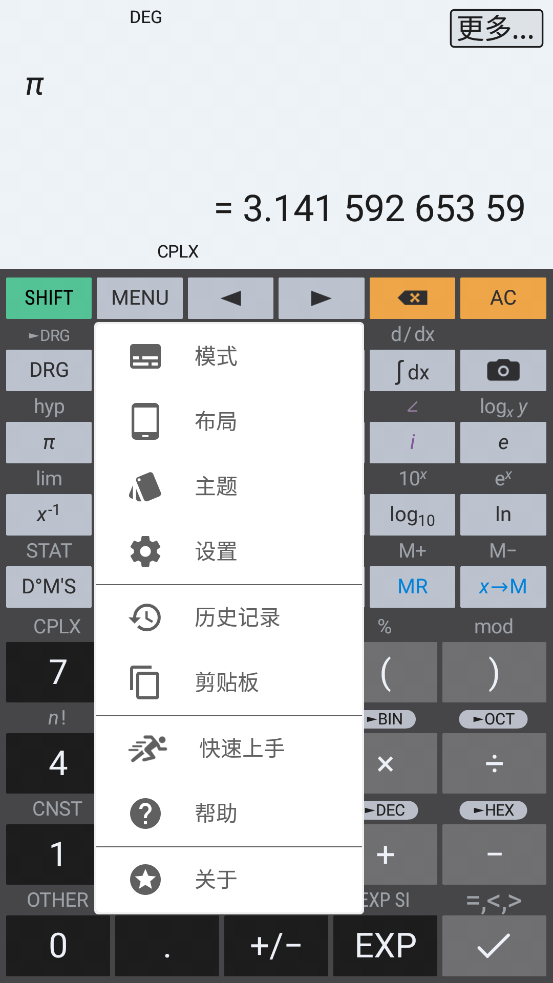Tap the ln key
Image resolution: width=553 pixels, height=983 pixels.
503,515
